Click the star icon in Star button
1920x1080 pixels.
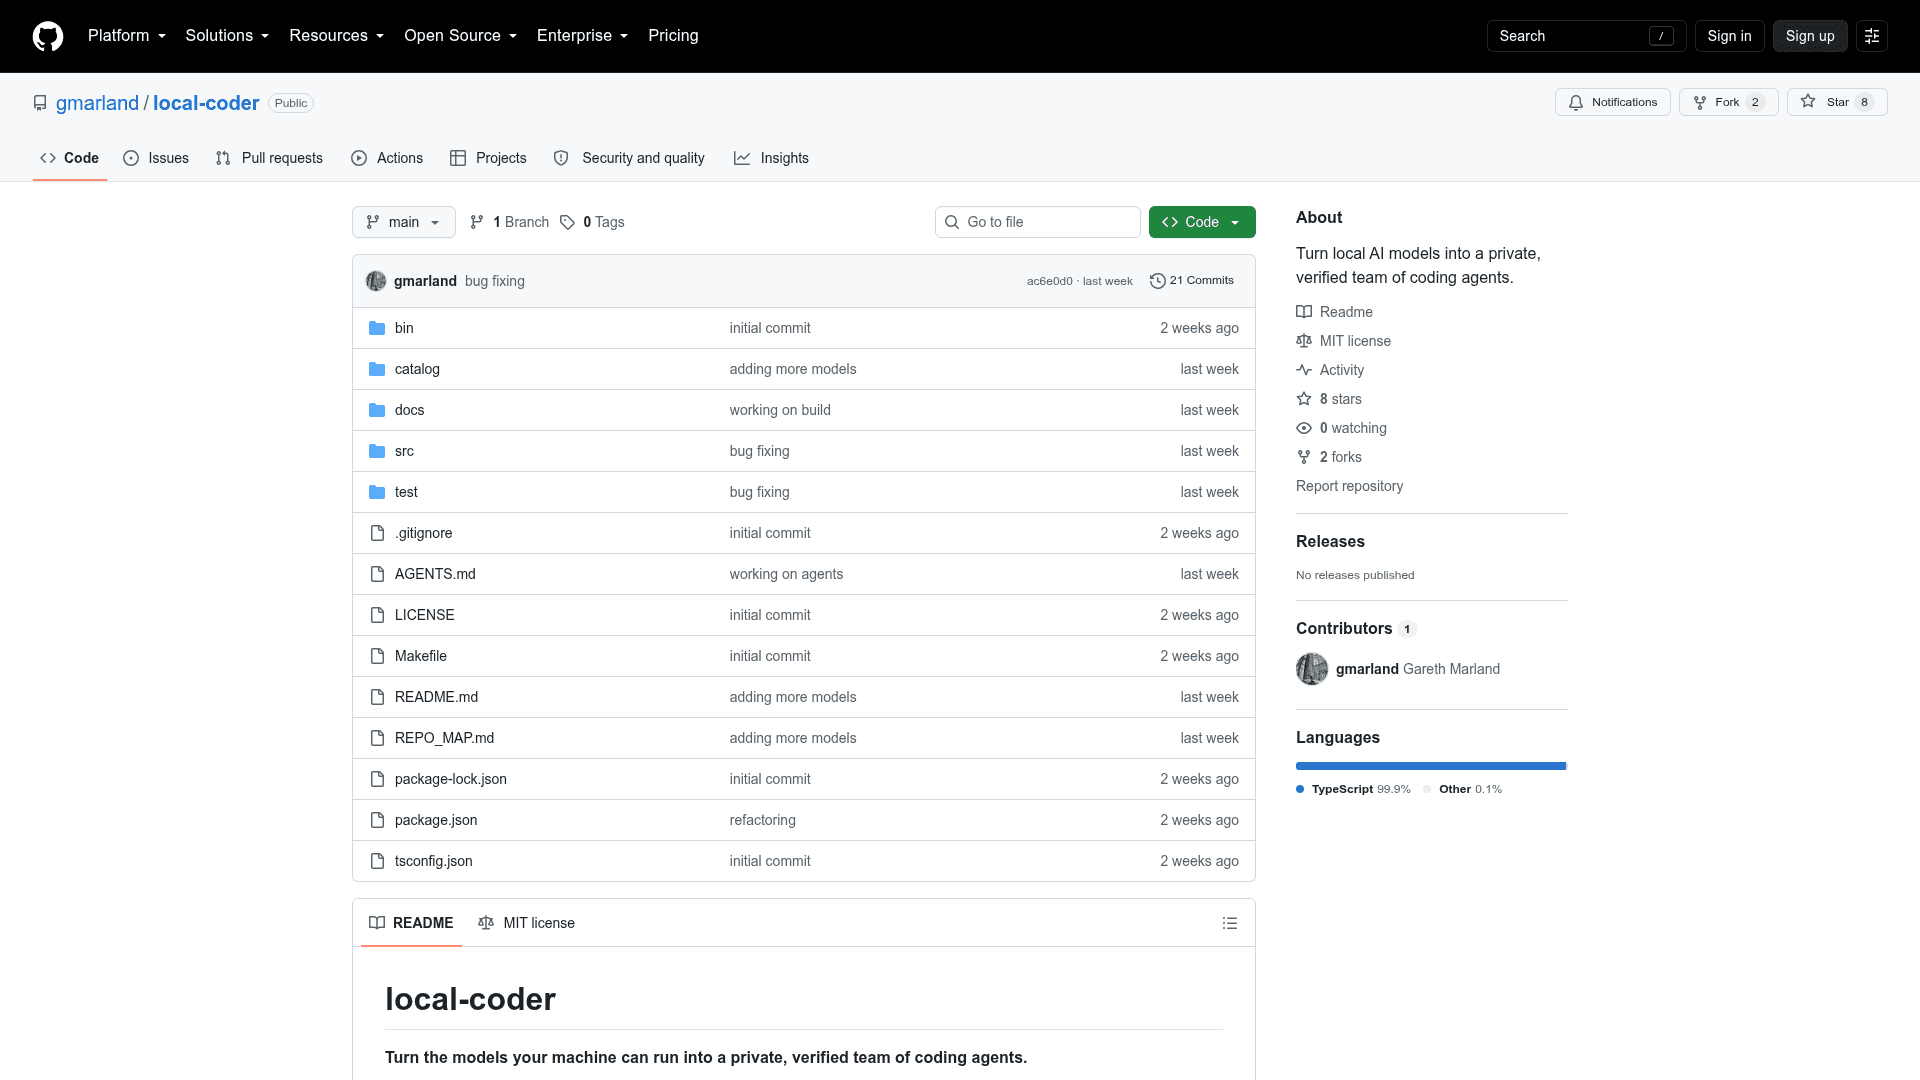pos(1808,101)
